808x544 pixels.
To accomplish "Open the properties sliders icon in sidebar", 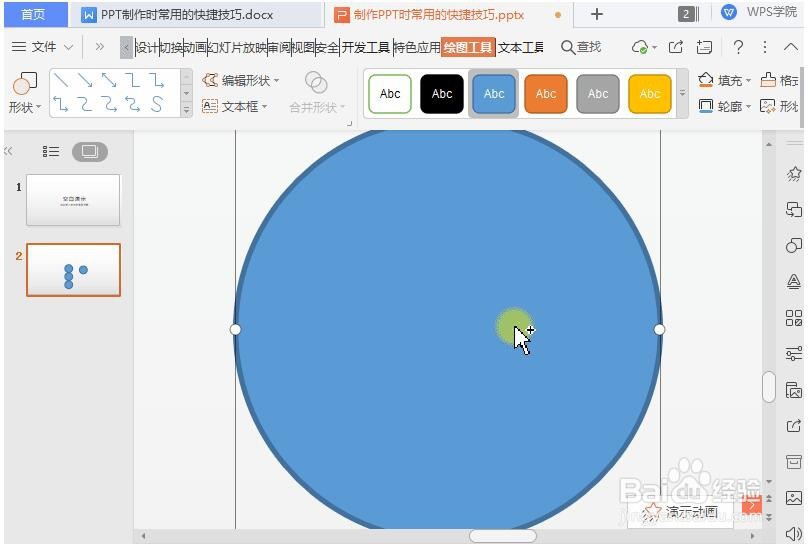I will point(794,353).
